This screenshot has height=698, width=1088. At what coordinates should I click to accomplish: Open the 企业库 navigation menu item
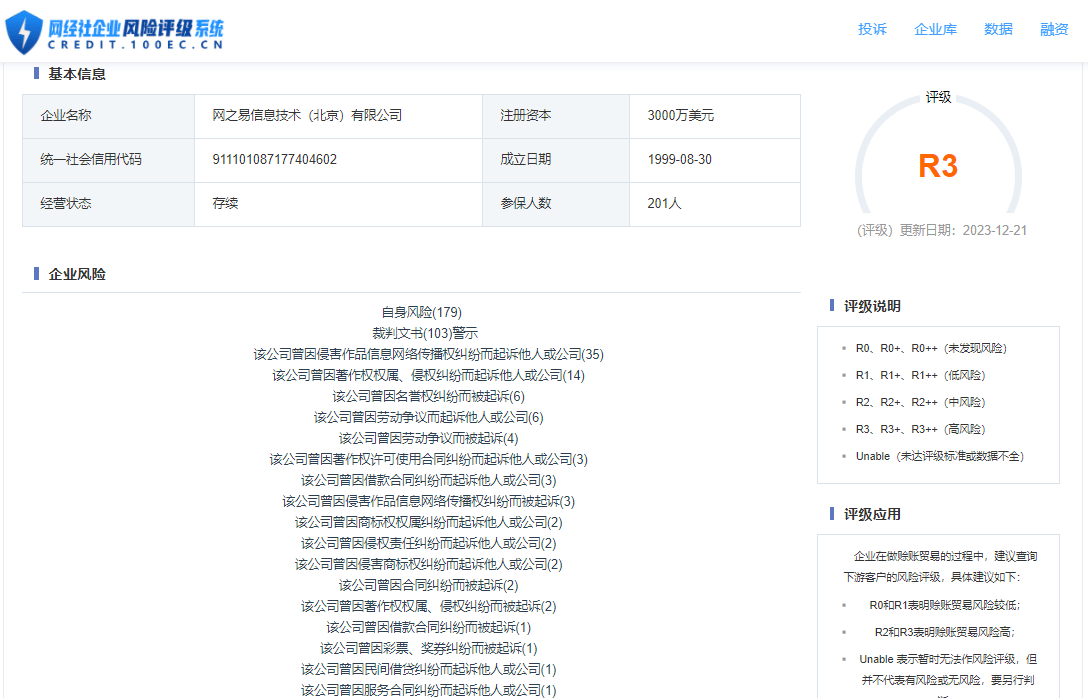(x=935, y=29)
